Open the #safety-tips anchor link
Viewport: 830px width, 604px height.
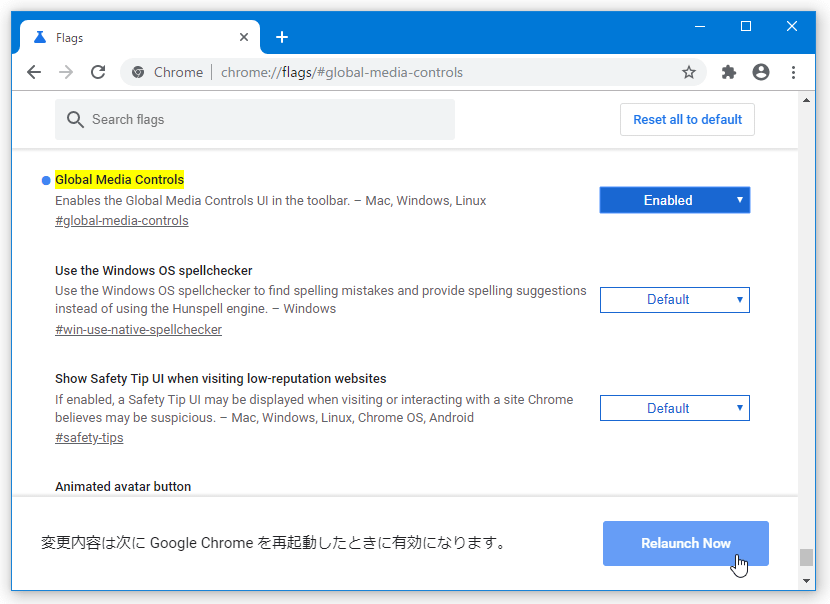(89, 438)
